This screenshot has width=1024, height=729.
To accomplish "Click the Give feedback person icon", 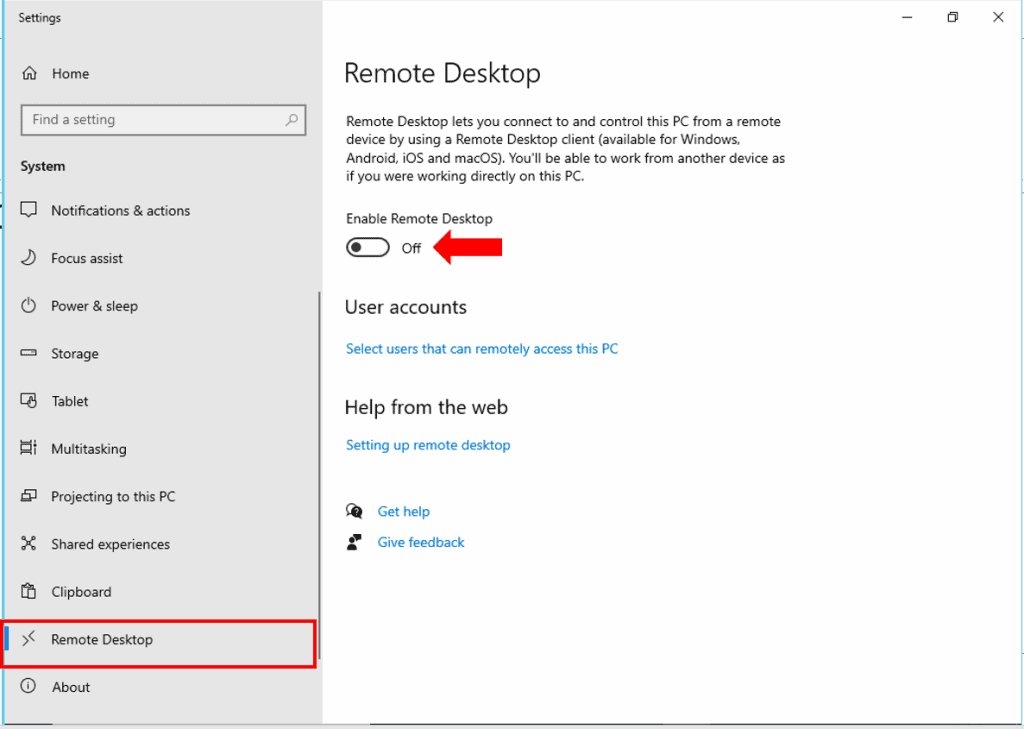I will point(355,542).
